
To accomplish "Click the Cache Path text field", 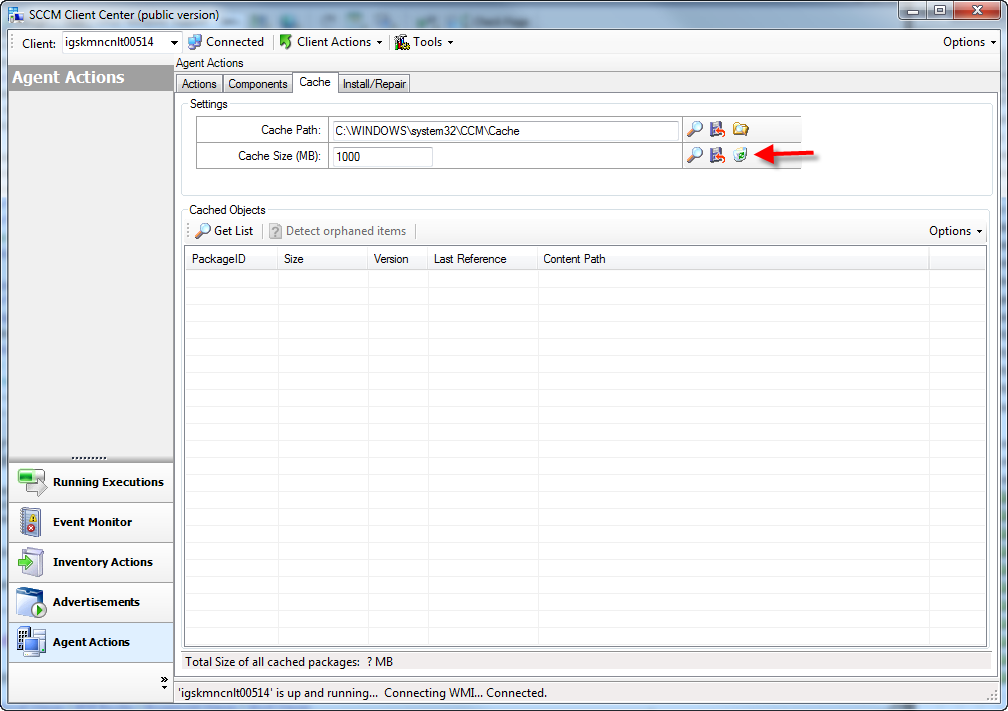I will pos(505,130).
